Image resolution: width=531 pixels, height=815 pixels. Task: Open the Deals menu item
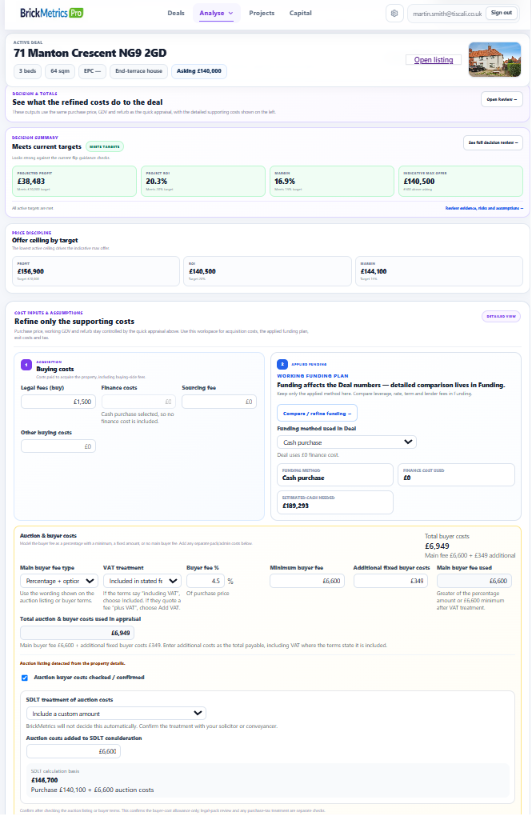click(x=176, y=13)
